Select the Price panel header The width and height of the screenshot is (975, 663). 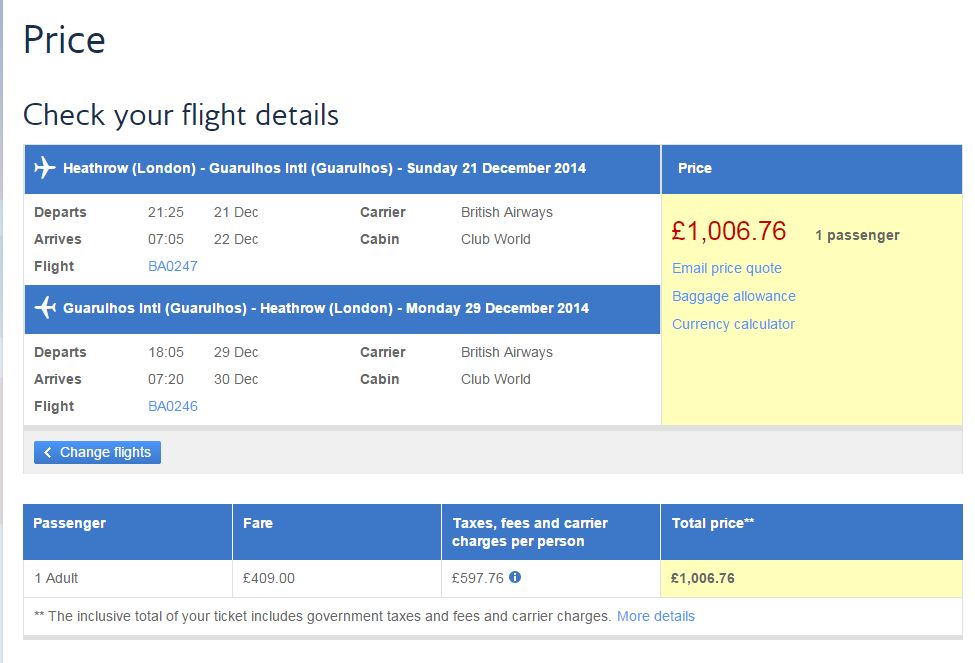695,168
